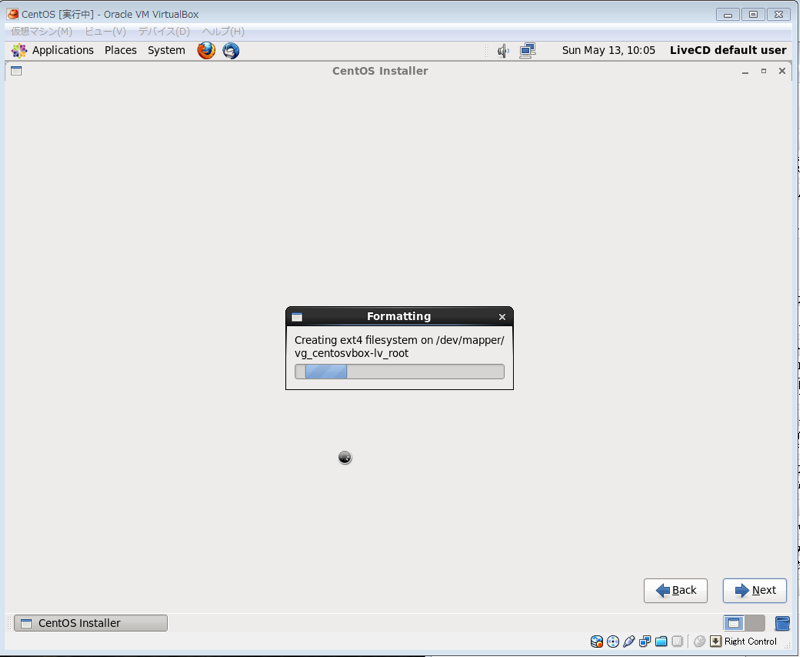Image resolution: width=800 pixels, height=657 pixels.
Task: Click the Formatting dialog window icon
Action: [x=297, y=317]
